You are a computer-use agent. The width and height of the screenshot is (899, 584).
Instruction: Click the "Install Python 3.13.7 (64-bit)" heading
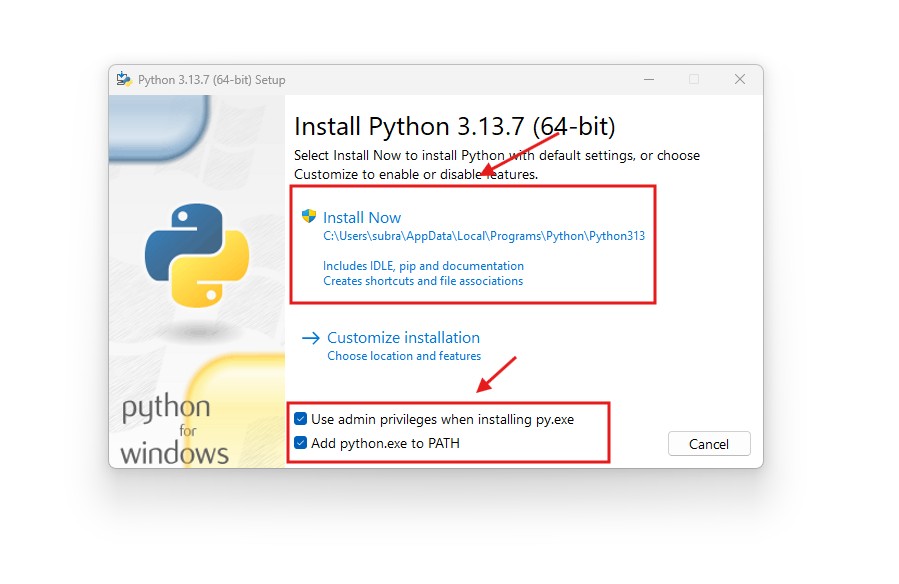[x=454, y=127]
